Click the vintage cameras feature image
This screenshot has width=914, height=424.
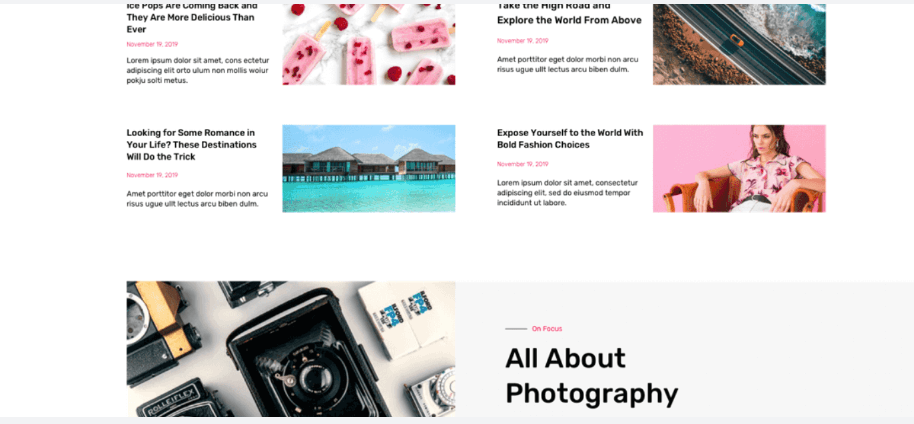point(291,349)
